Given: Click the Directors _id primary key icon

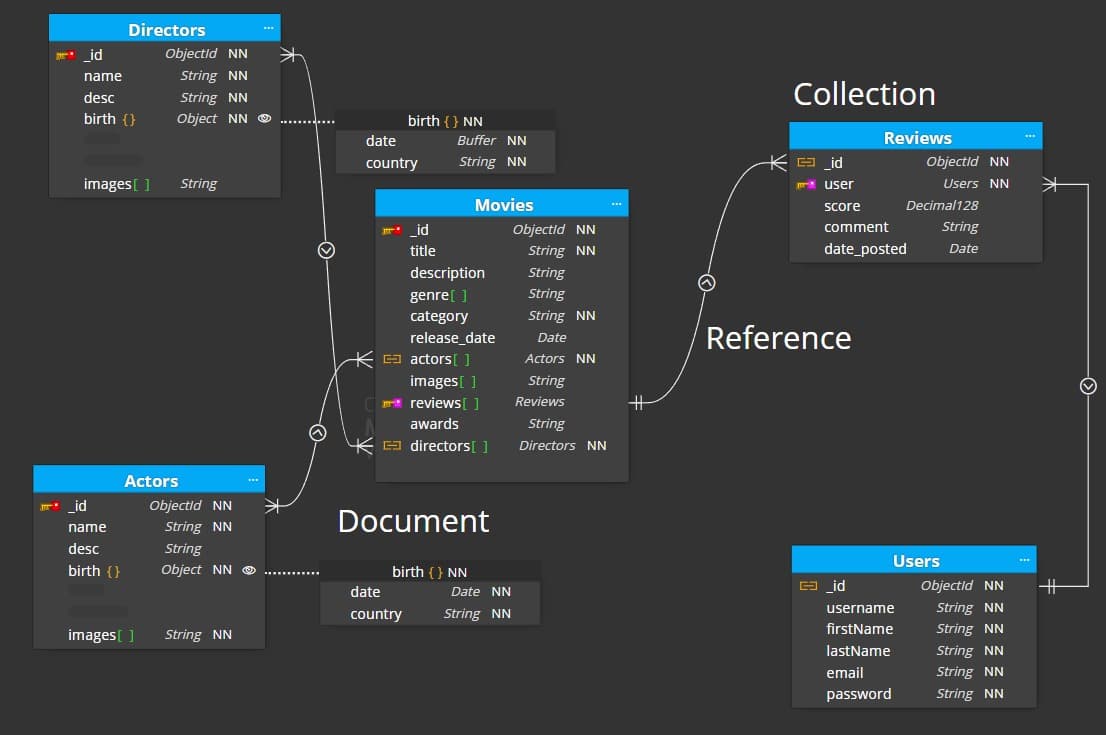Looking at the screenshot, I should [x=66, y=54].
